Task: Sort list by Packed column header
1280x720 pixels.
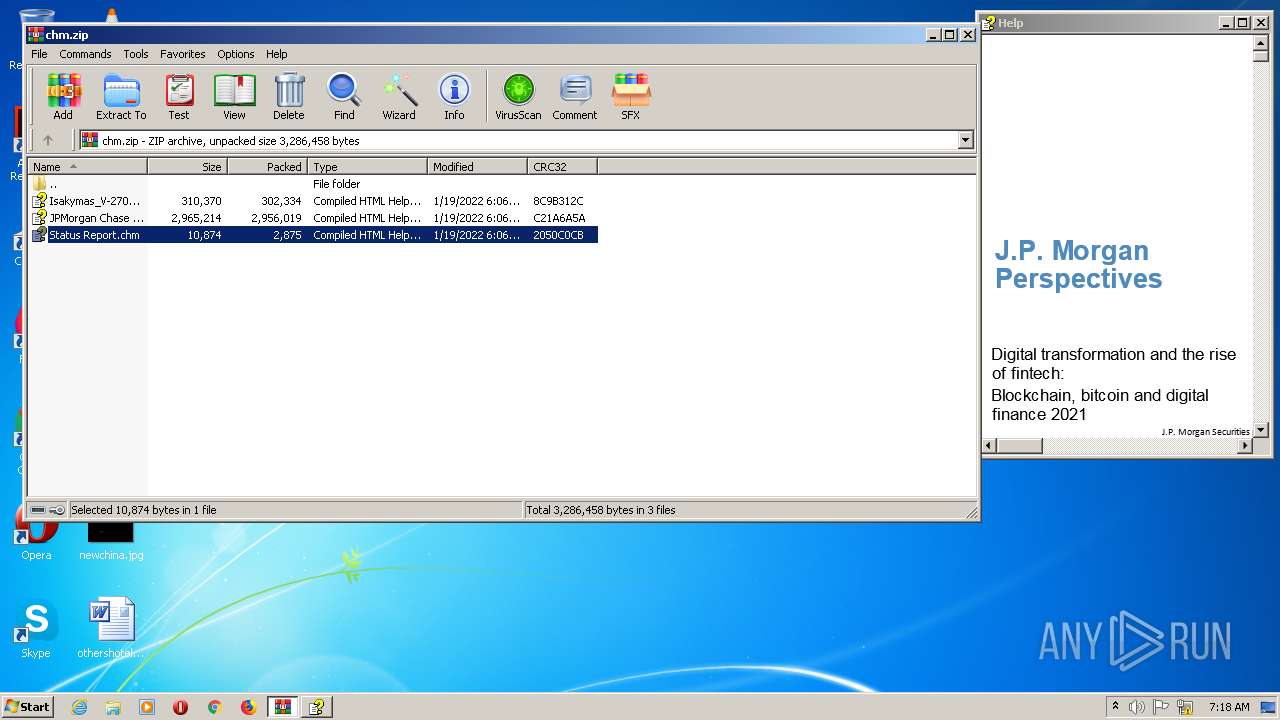Action: click(268, 167)
